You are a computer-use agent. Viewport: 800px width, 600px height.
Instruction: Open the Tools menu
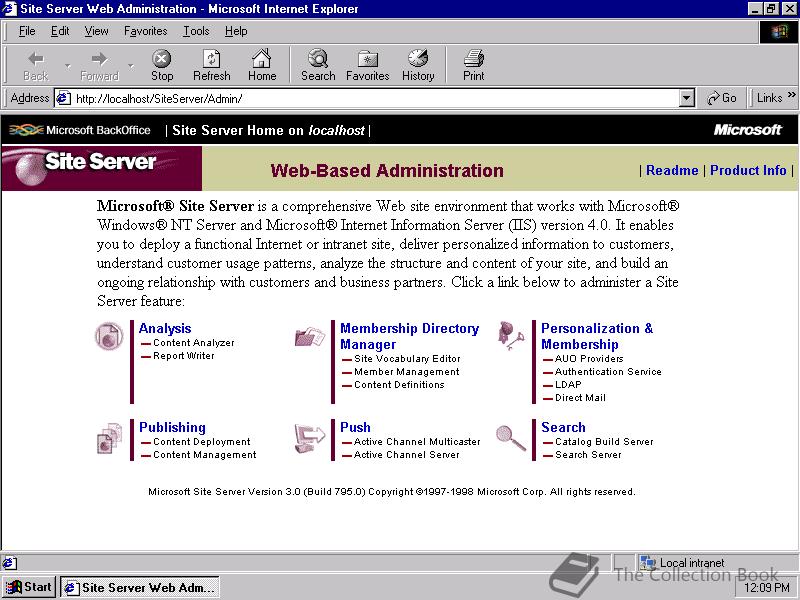tap(196, 31)
